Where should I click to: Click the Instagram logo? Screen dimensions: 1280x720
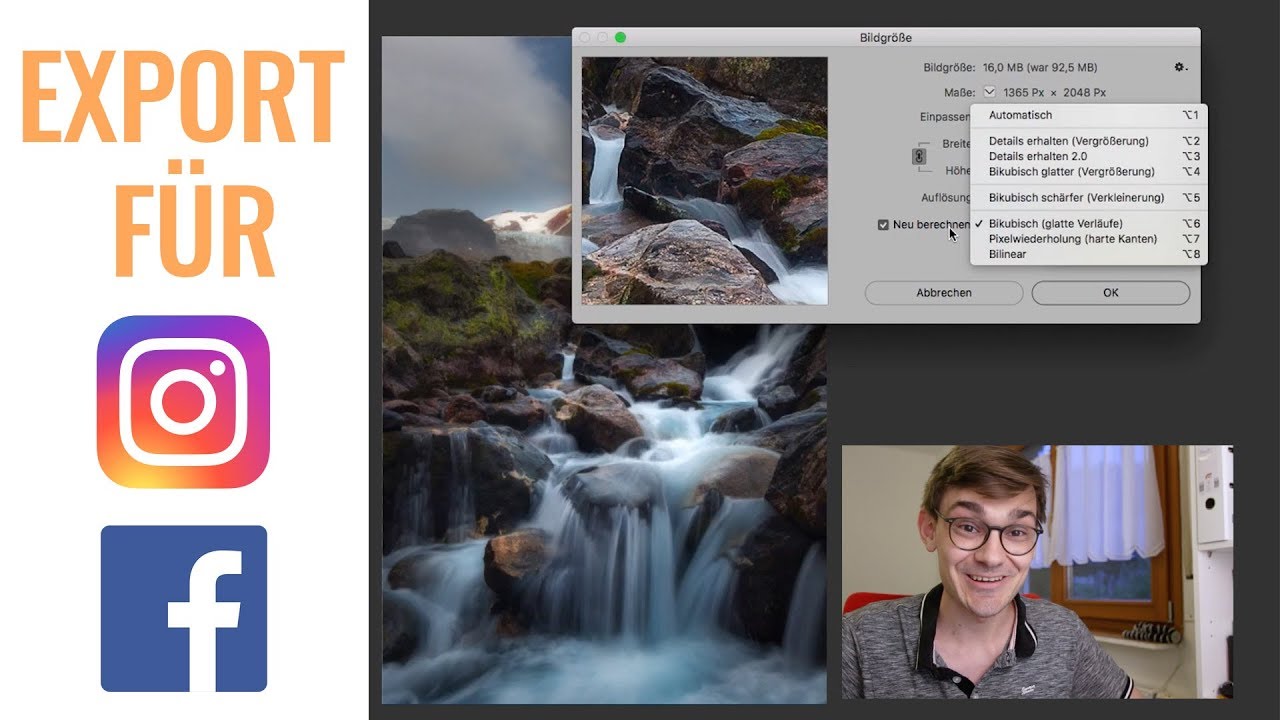184,401
